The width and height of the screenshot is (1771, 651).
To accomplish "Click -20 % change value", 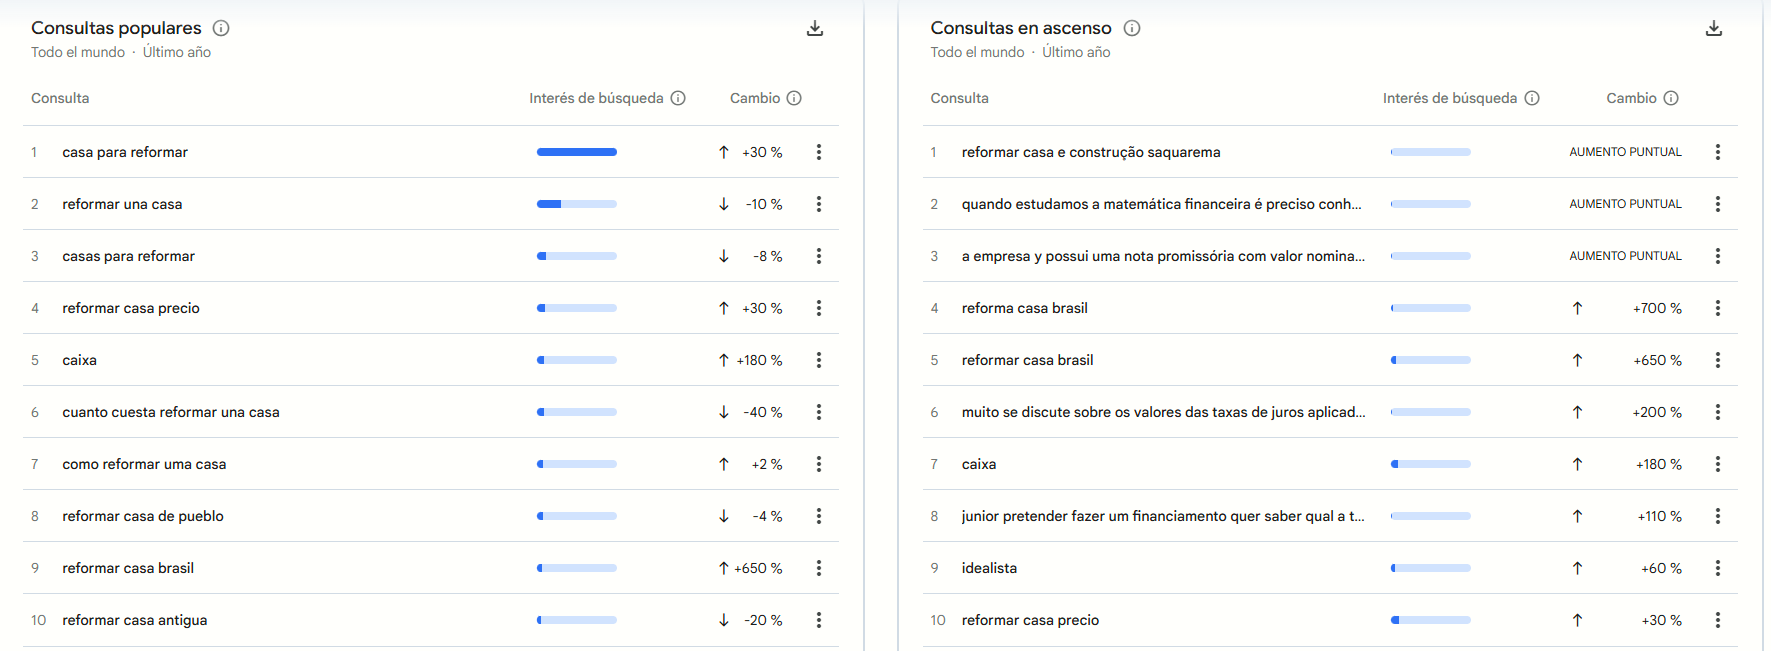I will pos(763,620).
